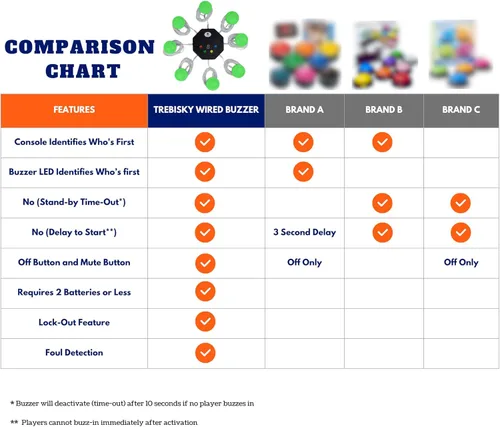Click Trebisky checkmark for Requires 2 Batteries

coord(205,291)
